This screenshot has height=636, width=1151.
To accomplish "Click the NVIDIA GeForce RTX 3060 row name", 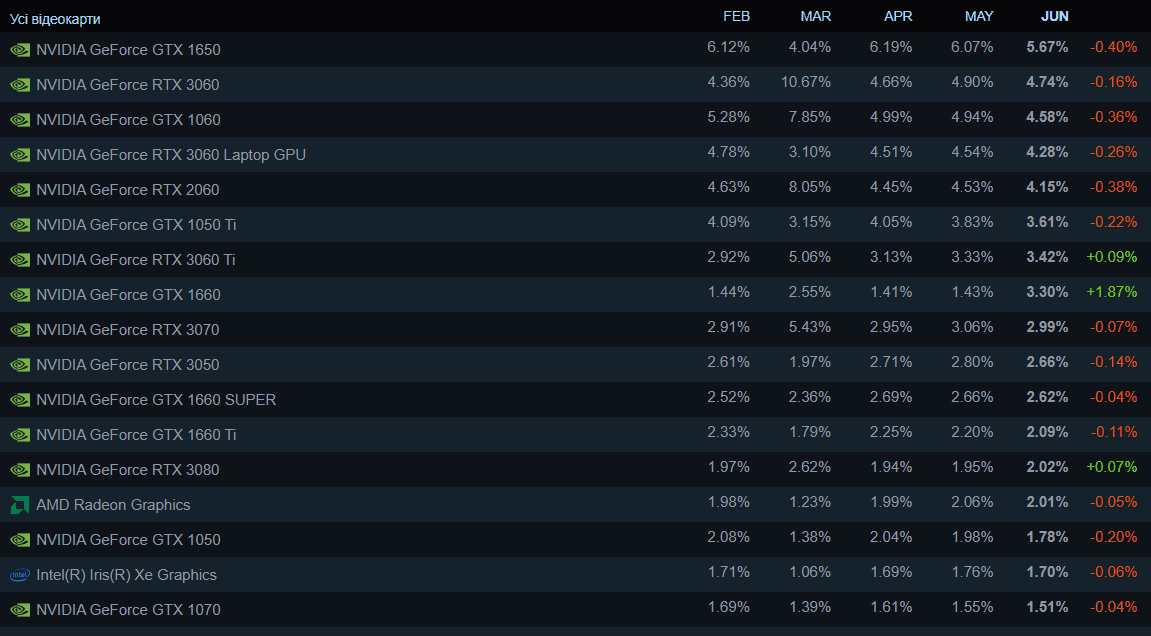I will click(x=128, y=84).
